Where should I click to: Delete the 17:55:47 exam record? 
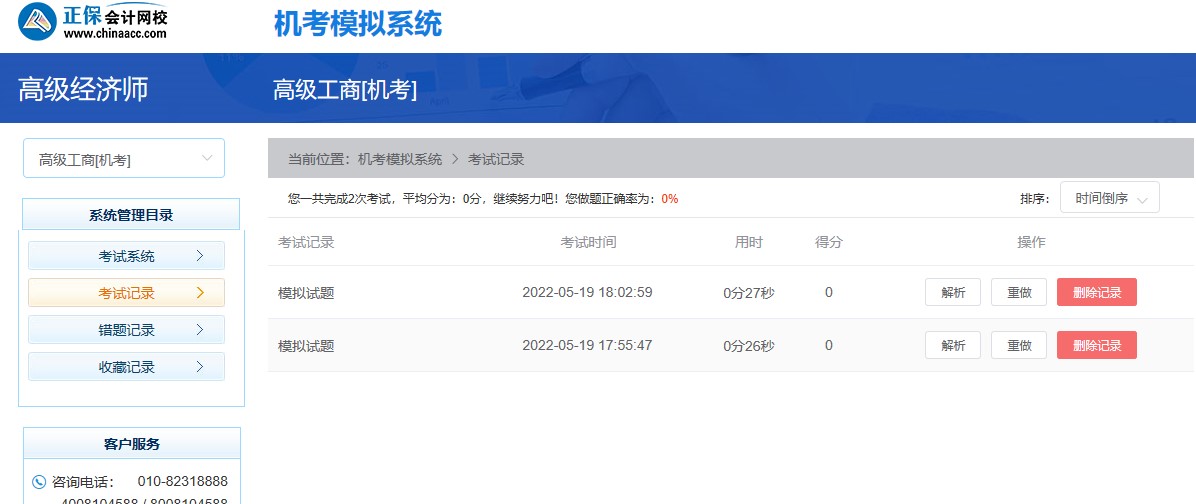[x=1096, y=345]
